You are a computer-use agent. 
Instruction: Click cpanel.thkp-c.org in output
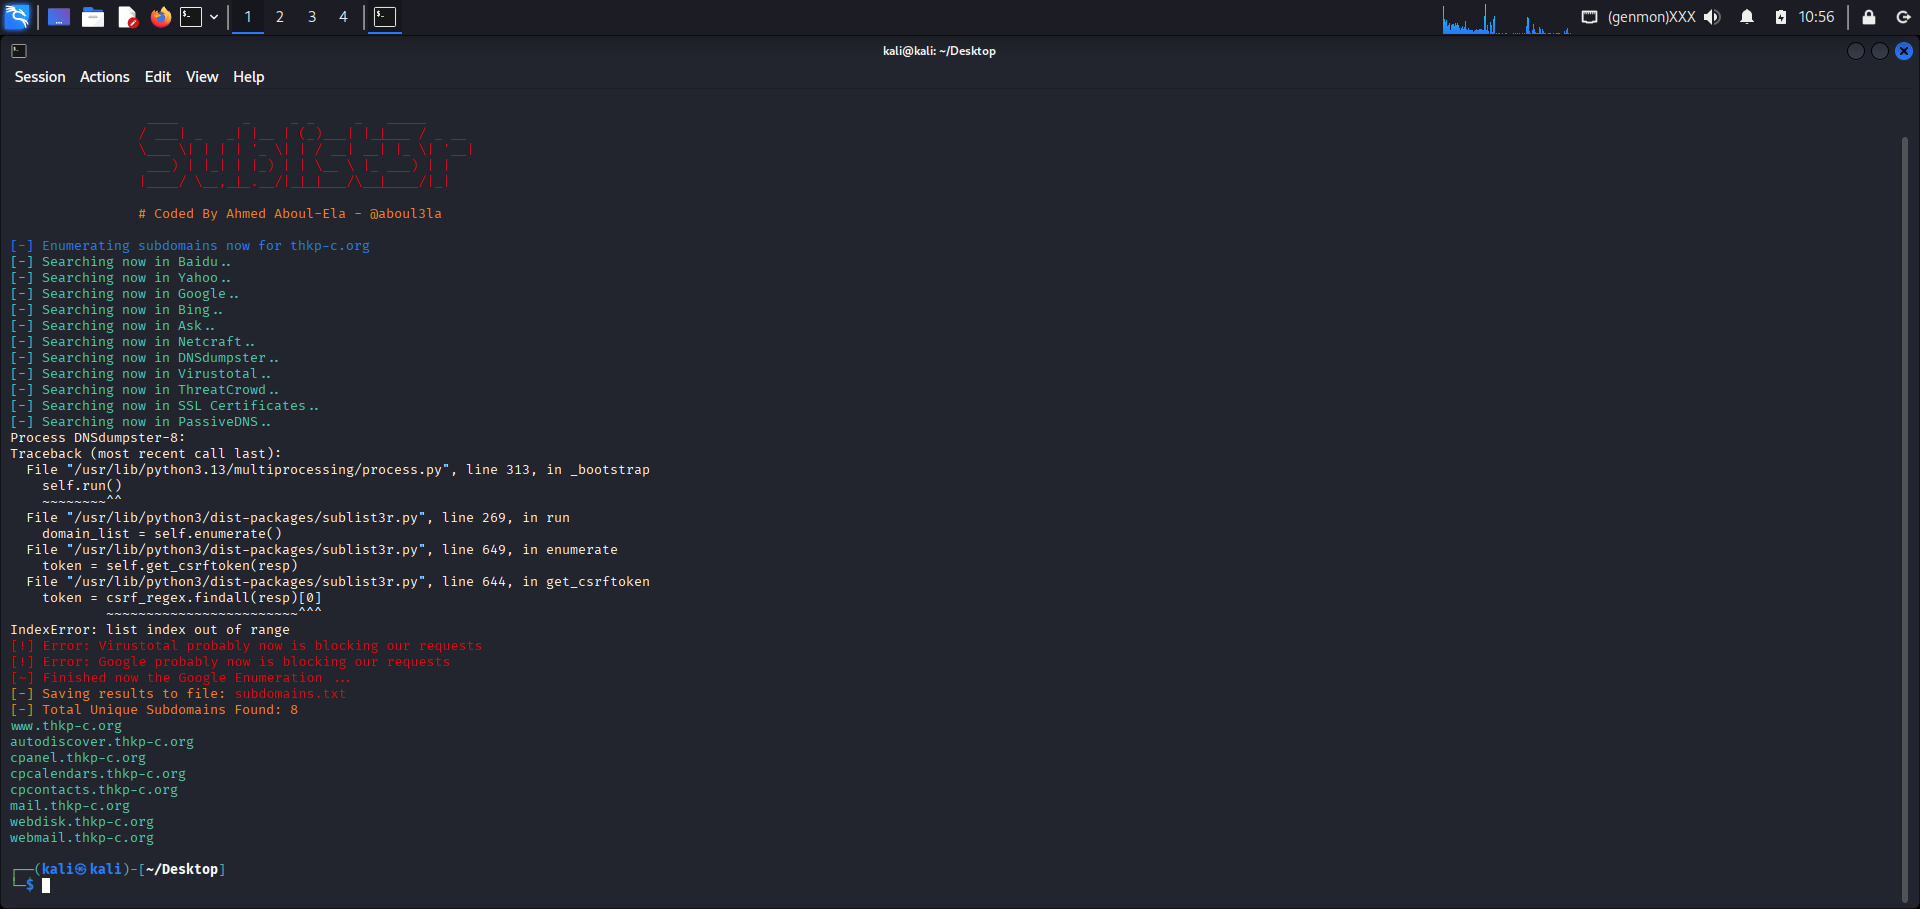tap(78, 758)
